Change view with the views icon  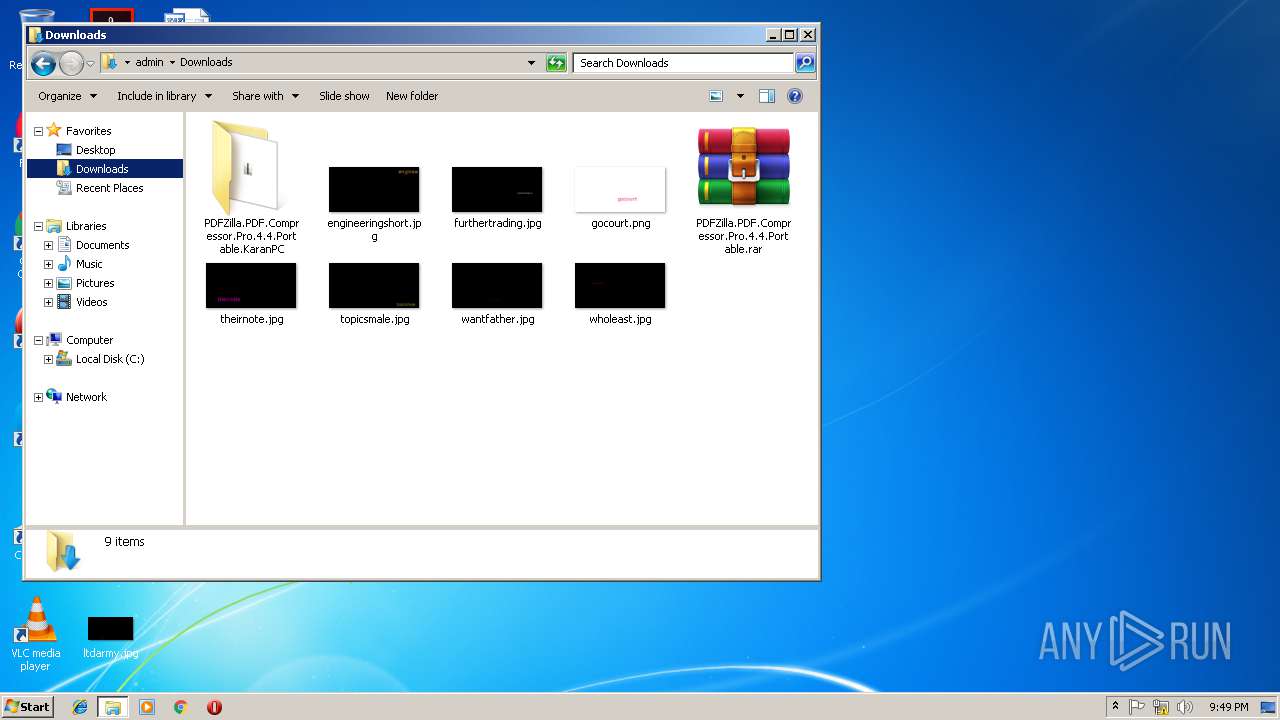716,96
